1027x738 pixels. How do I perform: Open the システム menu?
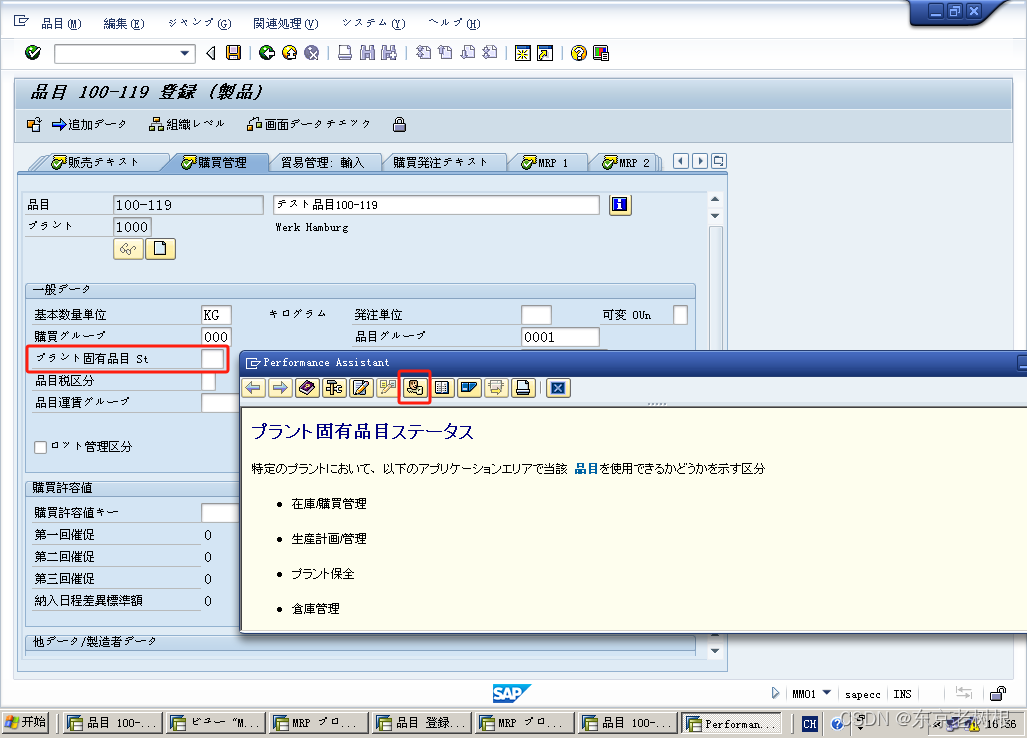click(373, 24)
